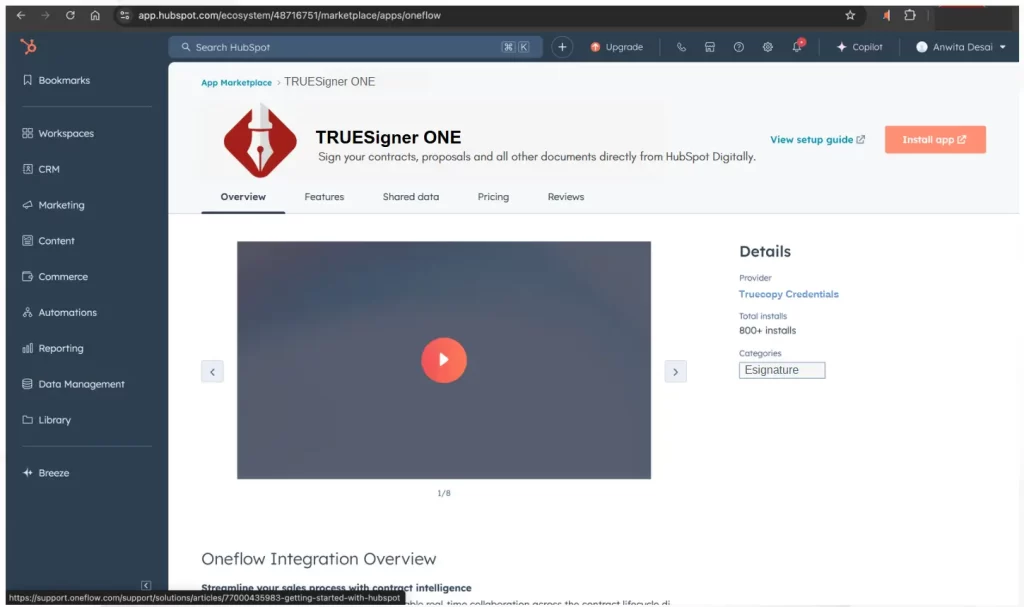Open the phone calling icon

pos(681,47)
